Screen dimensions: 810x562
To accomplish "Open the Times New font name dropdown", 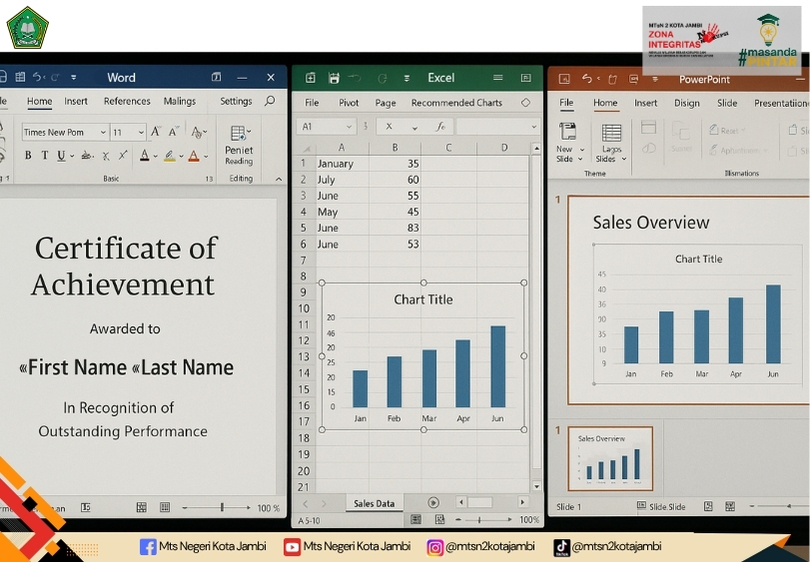I will coord(103,132).
